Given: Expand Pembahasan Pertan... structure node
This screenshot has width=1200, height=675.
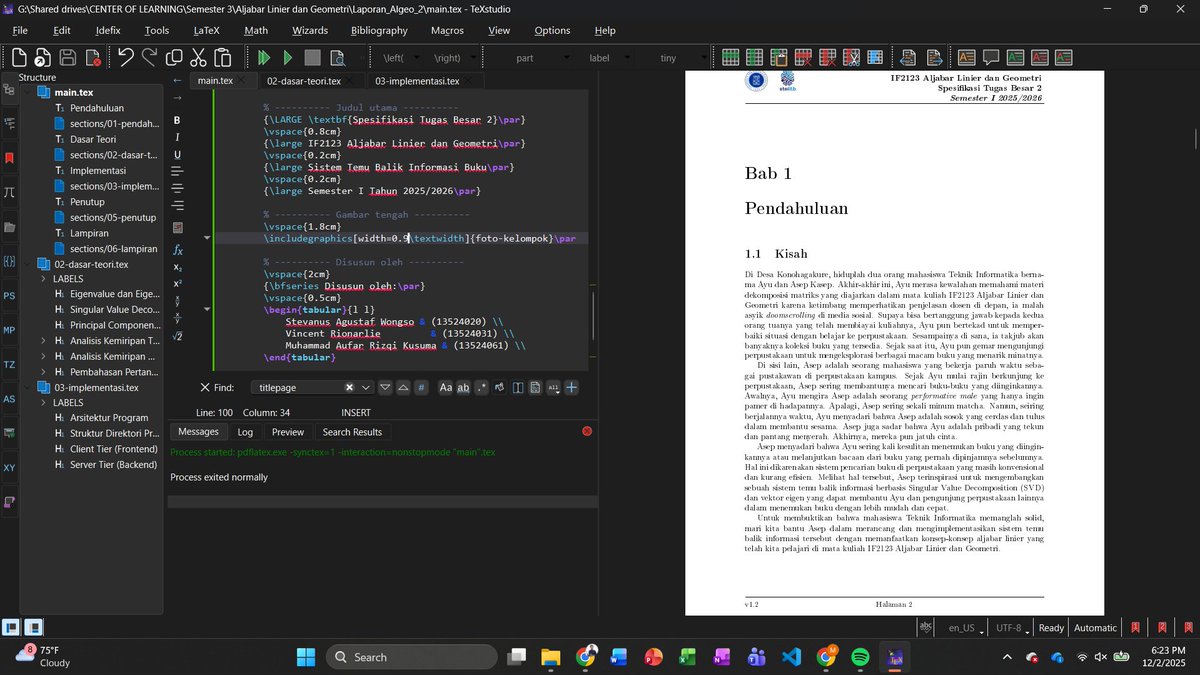Looking at the screenshot, I should (43, 372).
